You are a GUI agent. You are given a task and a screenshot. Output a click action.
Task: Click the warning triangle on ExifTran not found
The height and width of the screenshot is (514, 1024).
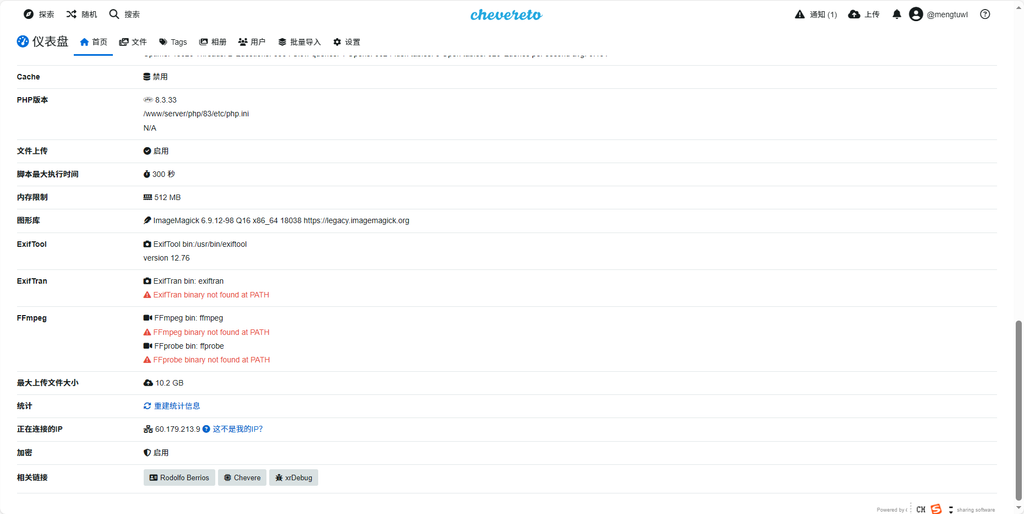pos(147,295)
